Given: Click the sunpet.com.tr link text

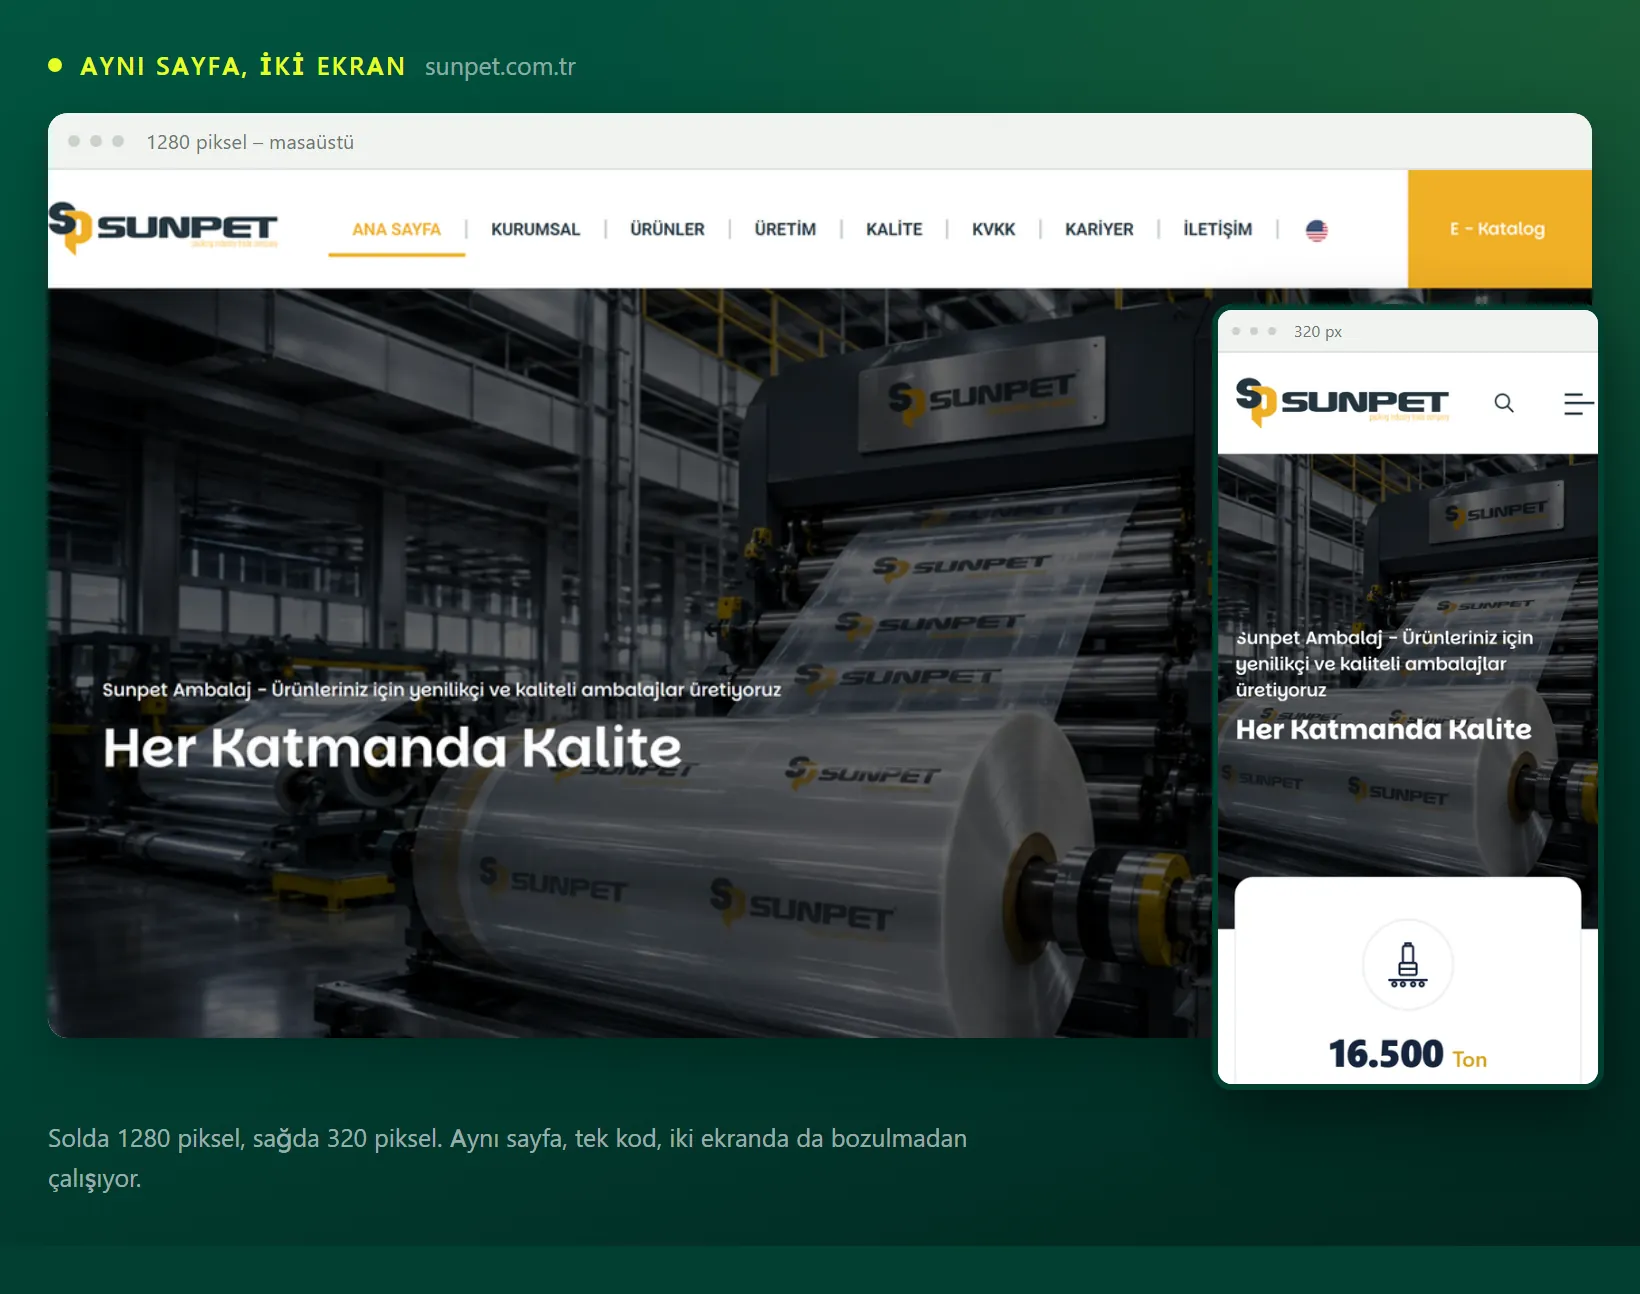Looking at the screenshot, I should click(x=500, y=66).
